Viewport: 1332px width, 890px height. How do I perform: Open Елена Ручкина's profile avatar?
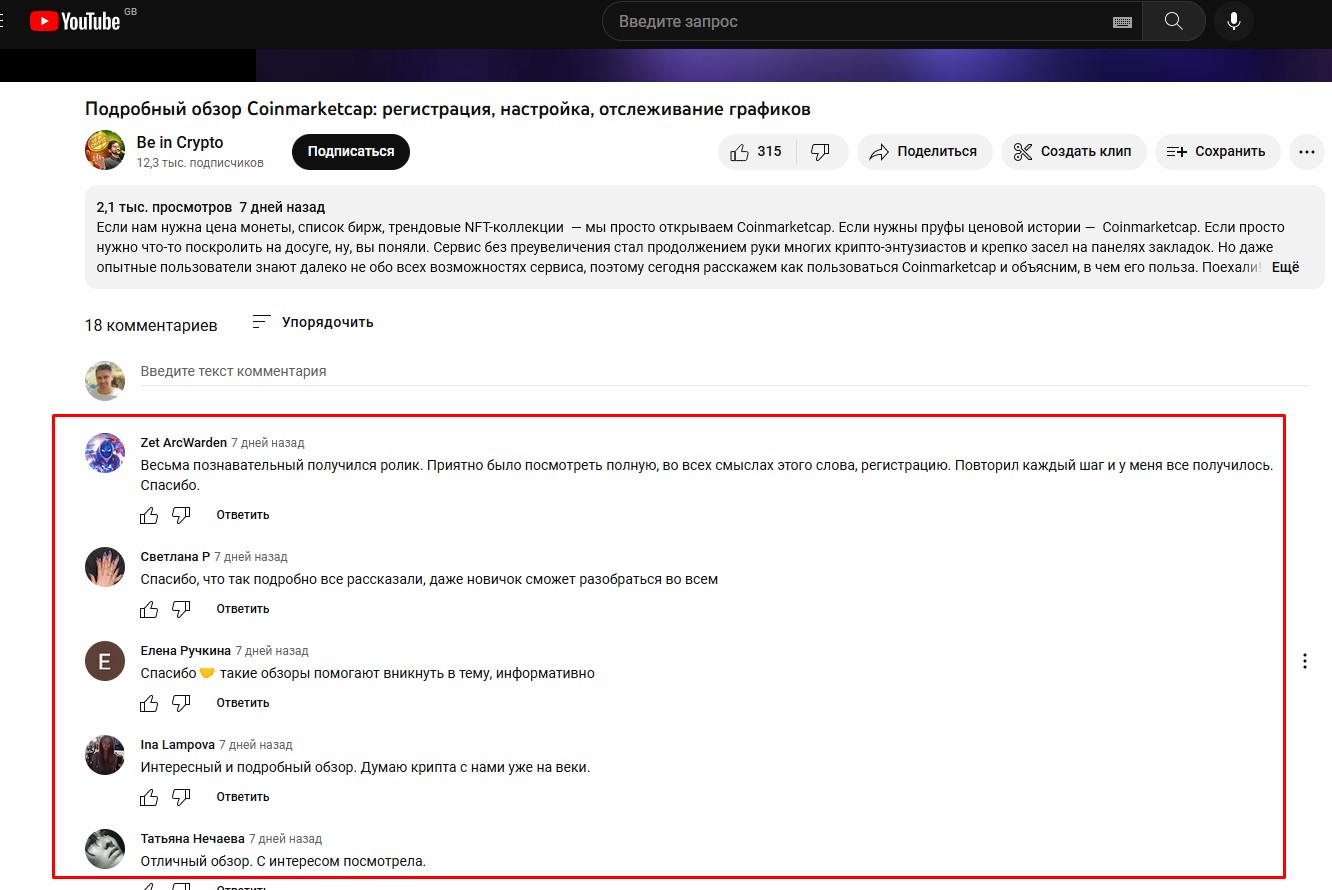click(x=105, y=661)
